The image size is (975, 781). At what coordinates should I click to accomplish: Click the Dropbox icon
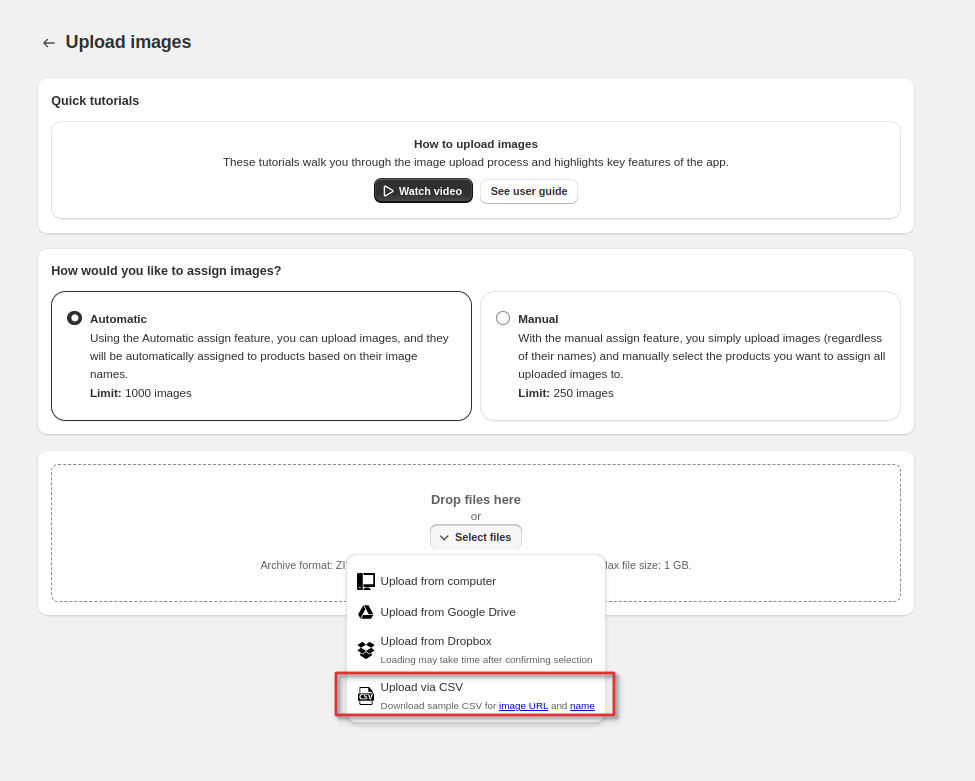[x=366, y=650]
